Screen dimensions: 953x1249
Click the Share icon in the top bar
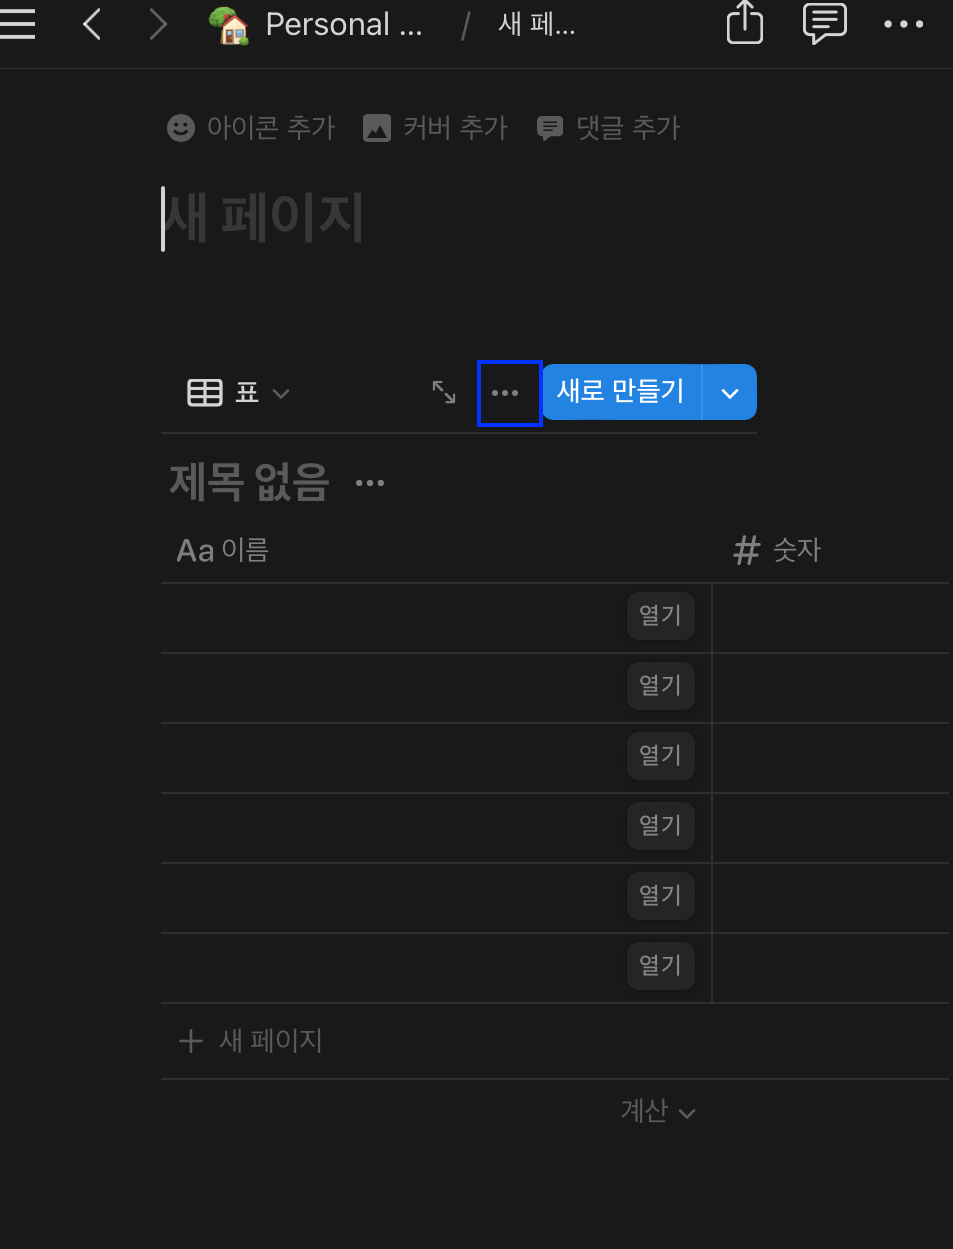point(744,24)
